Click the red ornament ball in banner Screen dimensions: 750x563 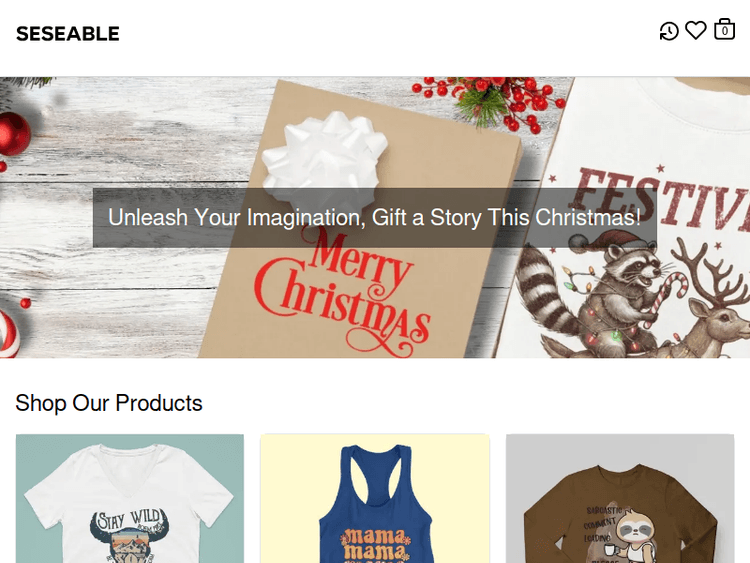point(12,133)
